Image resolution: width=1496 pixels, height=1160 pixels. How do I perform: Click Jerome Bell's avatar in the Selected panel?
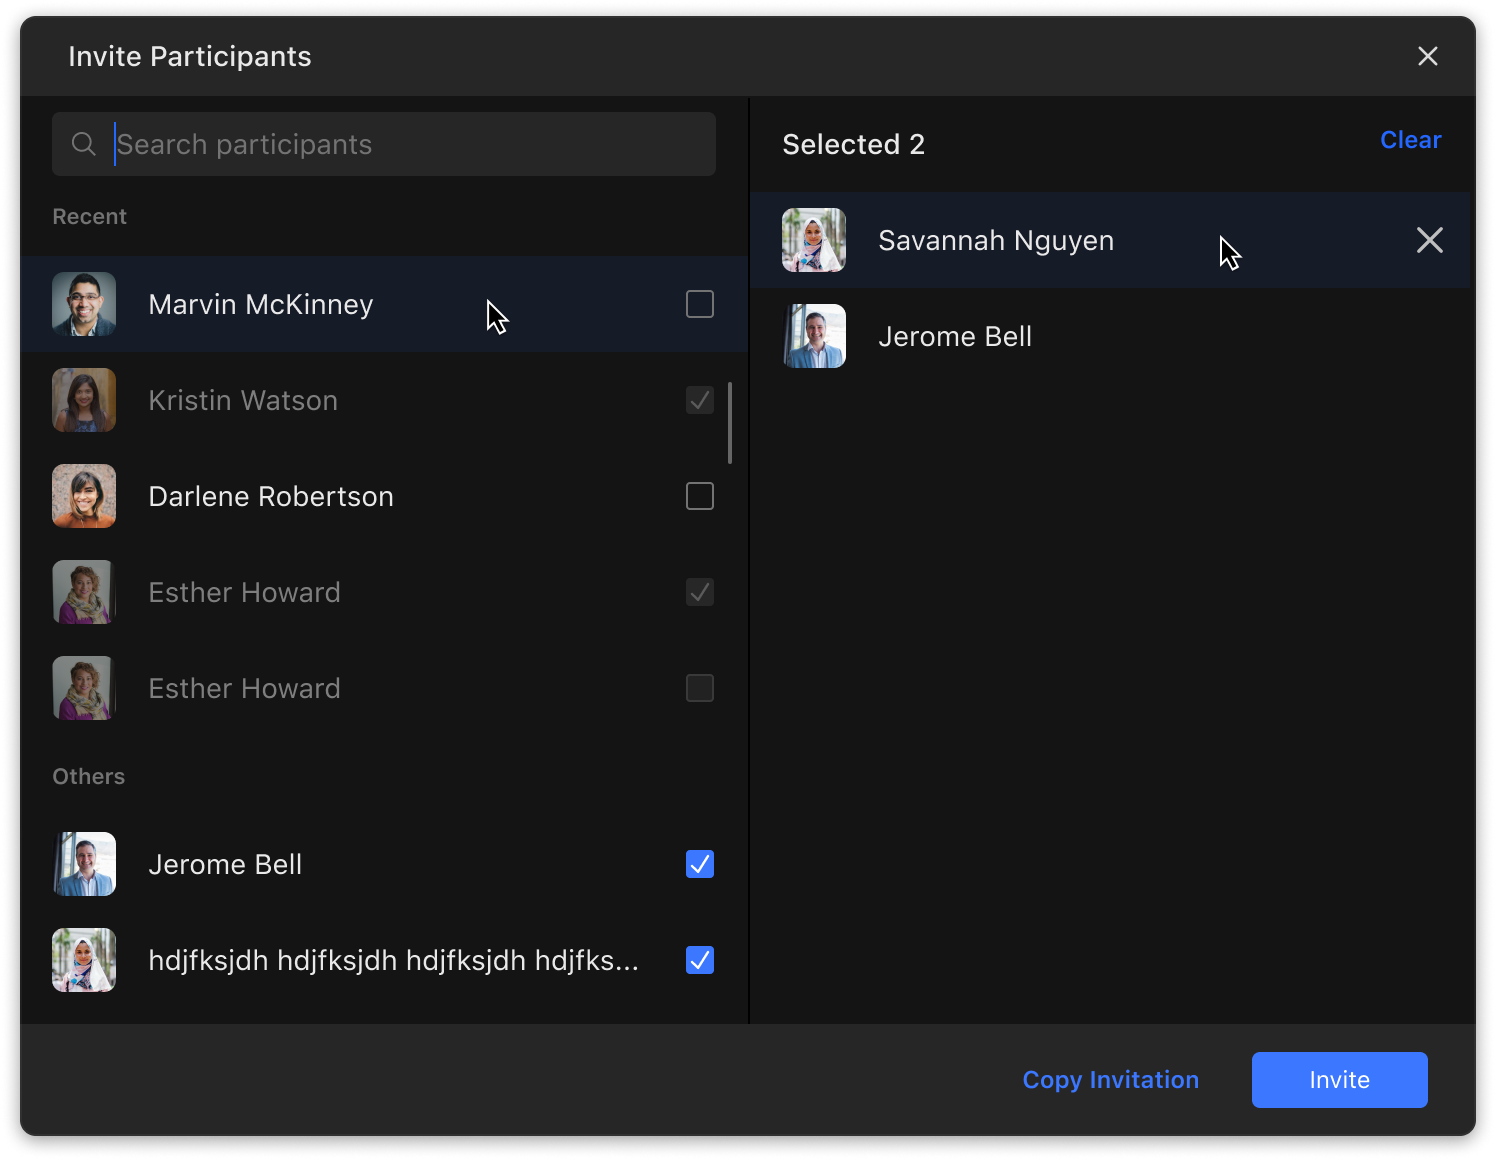coord(814,336)
